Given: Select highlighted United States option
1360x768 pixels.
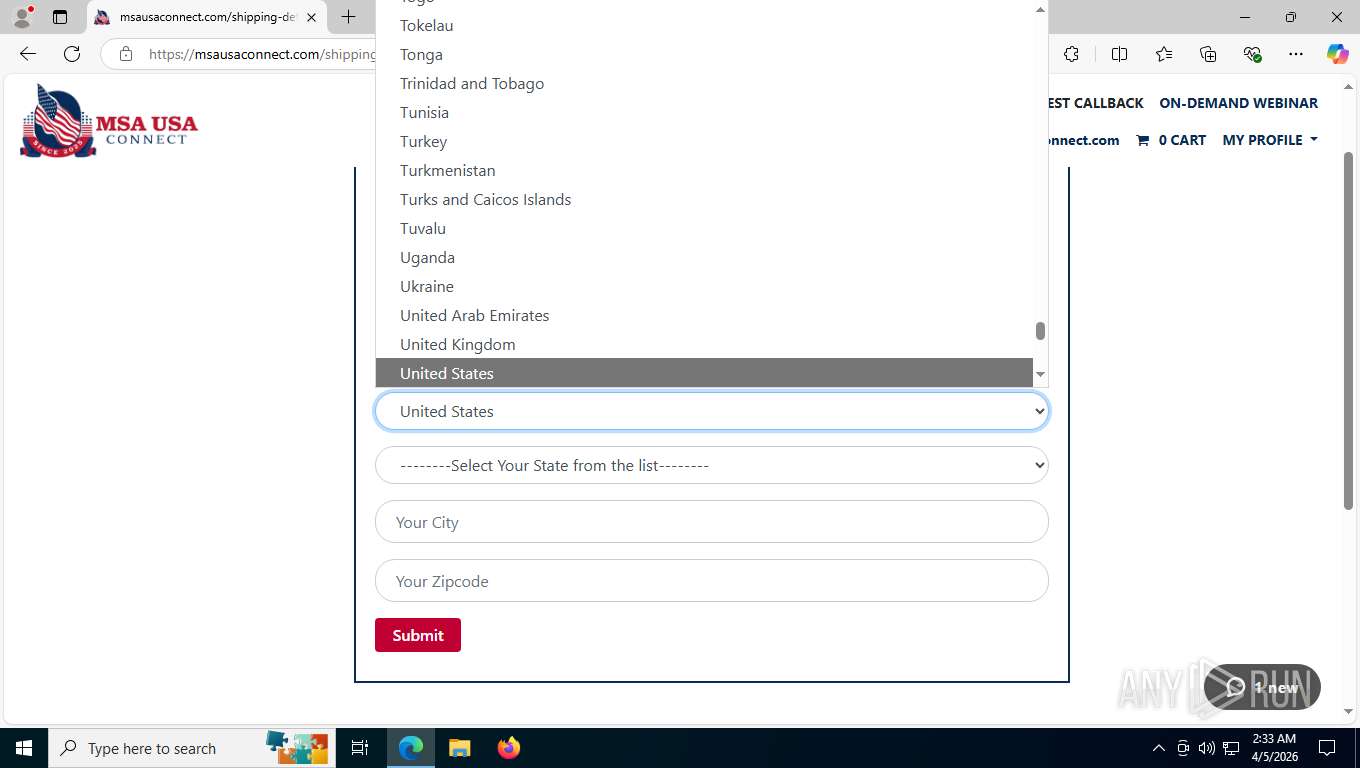Looking at the screenshot, I should [x=704, y=373].
